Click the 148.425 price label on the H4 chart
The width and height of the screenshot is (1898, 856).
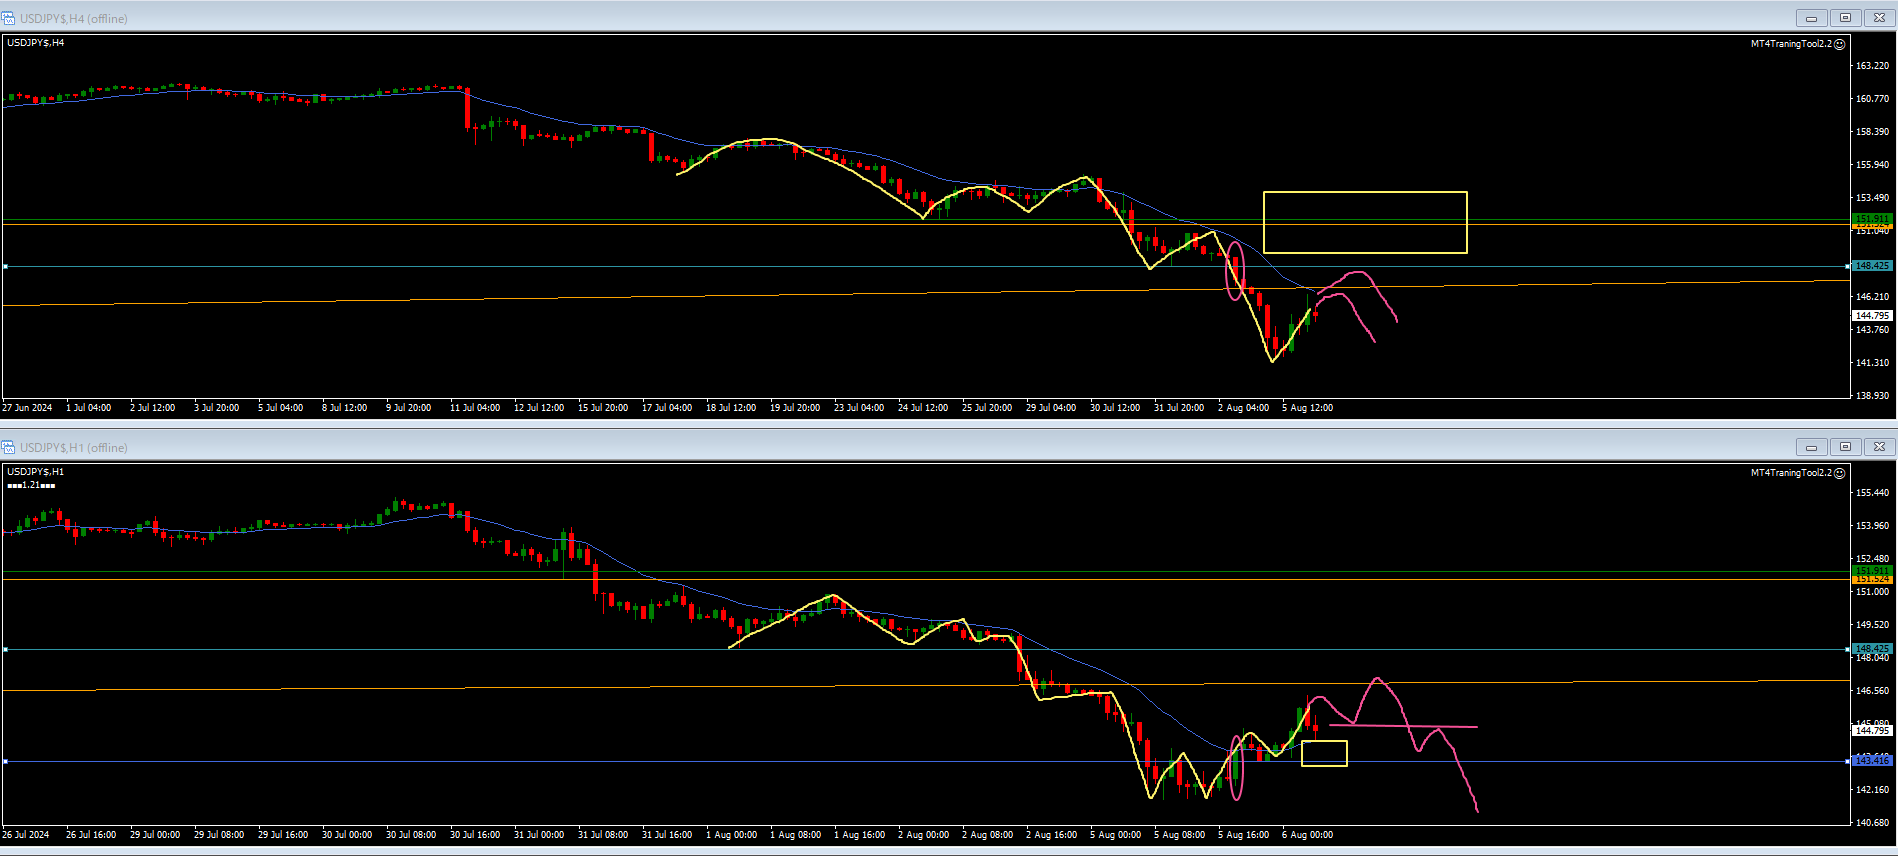coord(1872,266)
